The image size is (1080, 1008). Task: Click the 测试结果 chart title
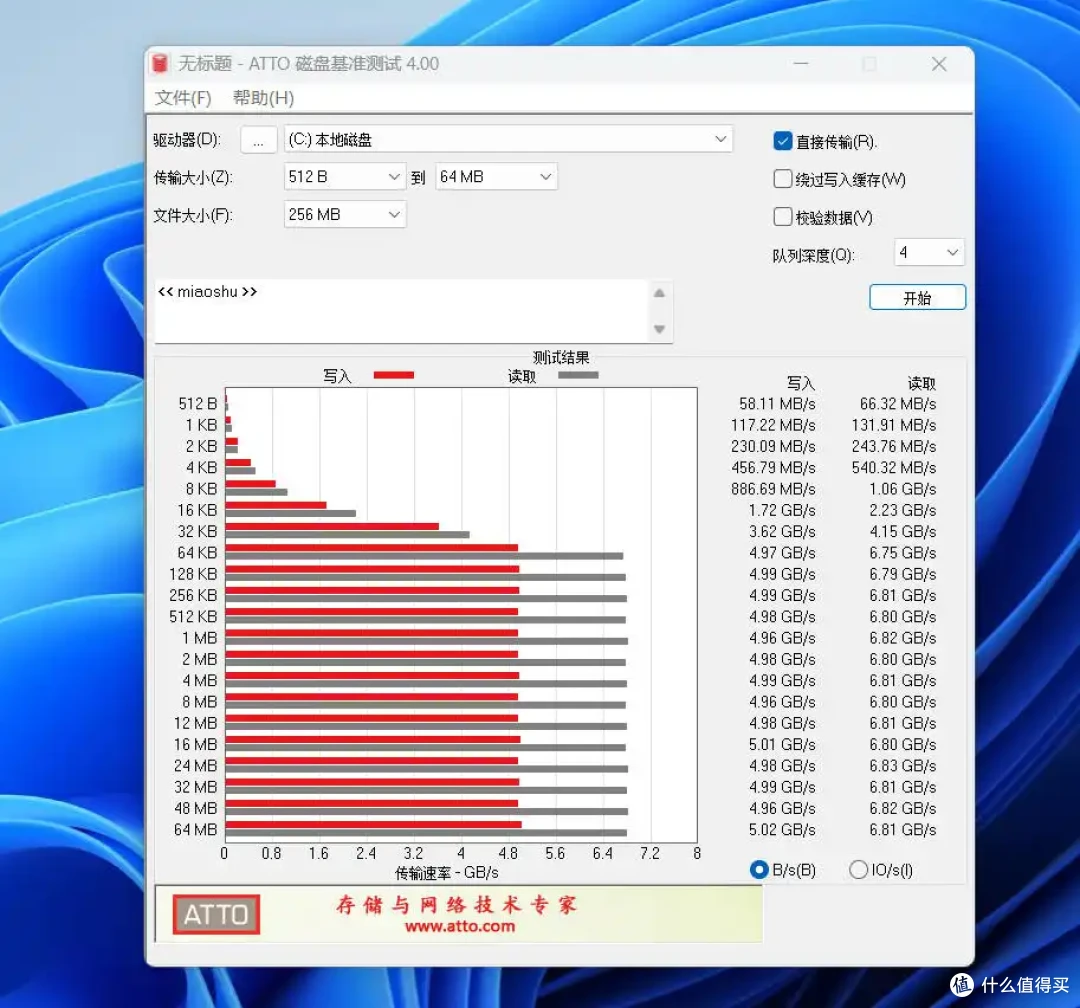click(561, 358)
